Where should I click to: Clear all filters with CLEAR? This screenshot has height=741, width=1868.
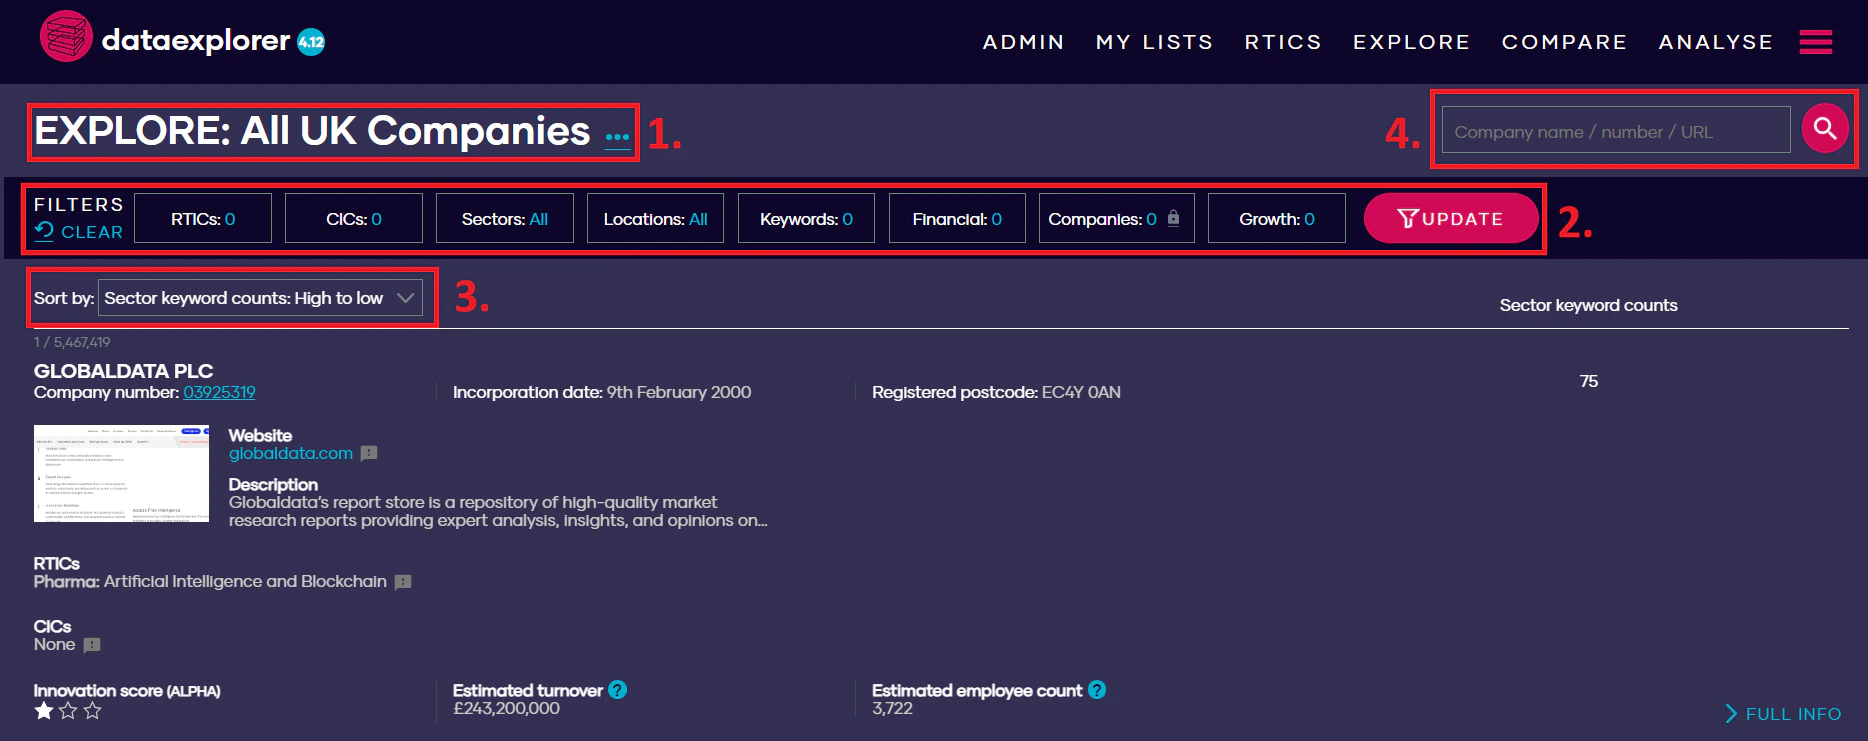coord(79,232)
